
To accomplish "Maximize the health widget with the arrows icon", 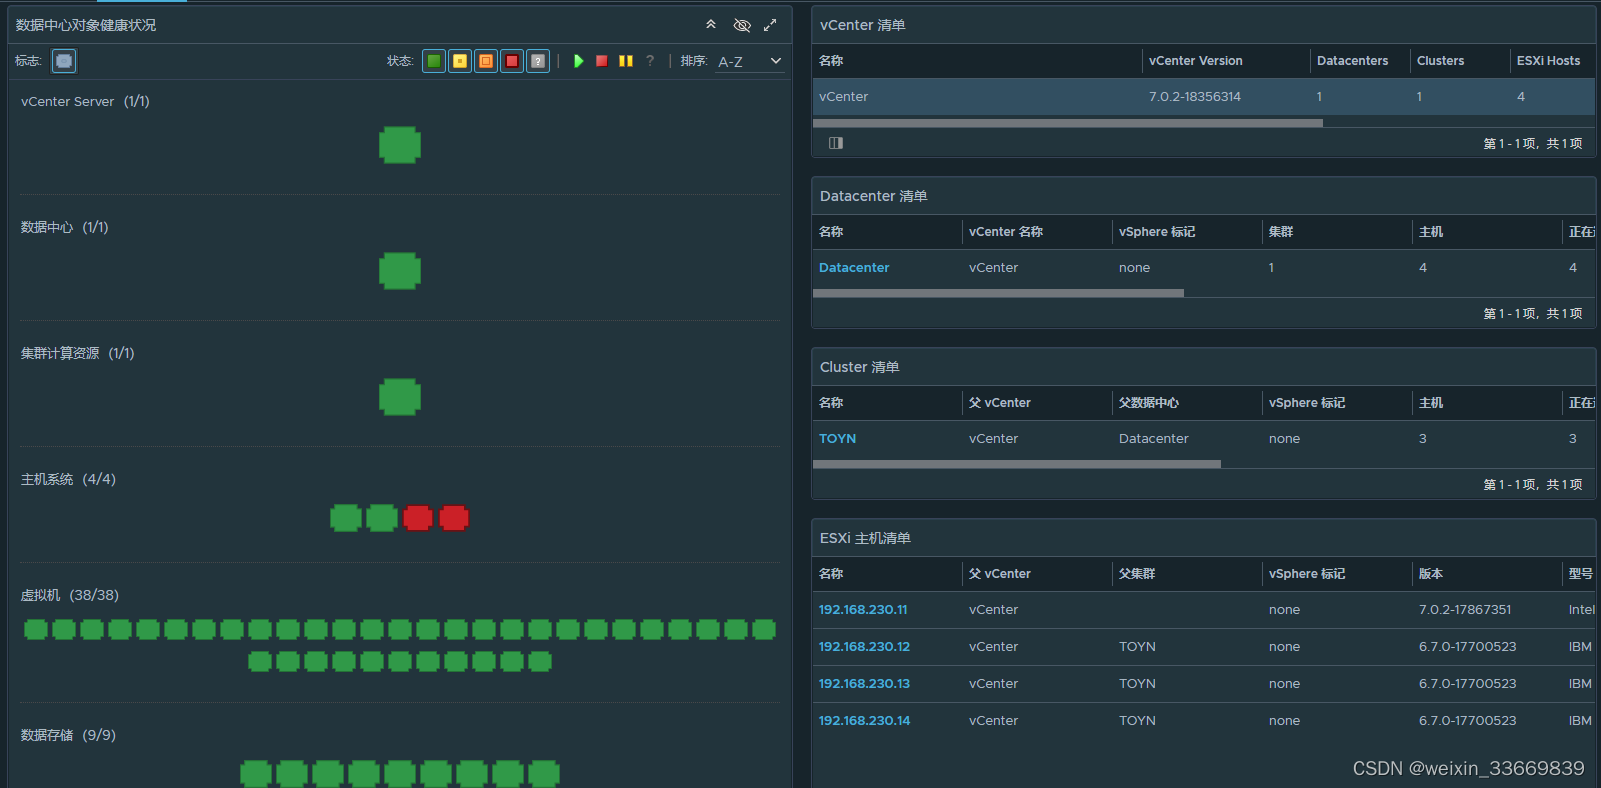I will point(770,25).
